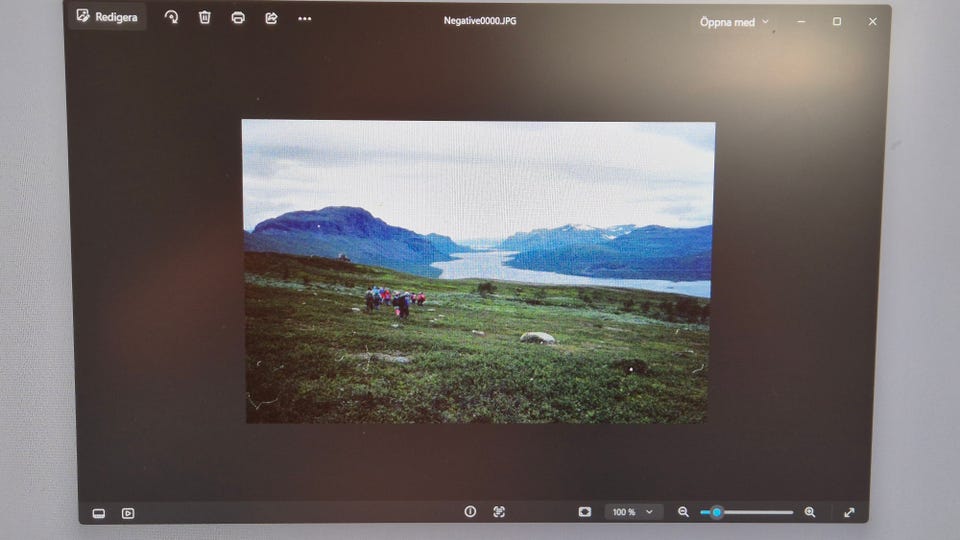Image resolution: width=960 pixels, height=540 pixels.
Task: Enter fullscreen with the expand arrows icon
Action: [849, 512]
